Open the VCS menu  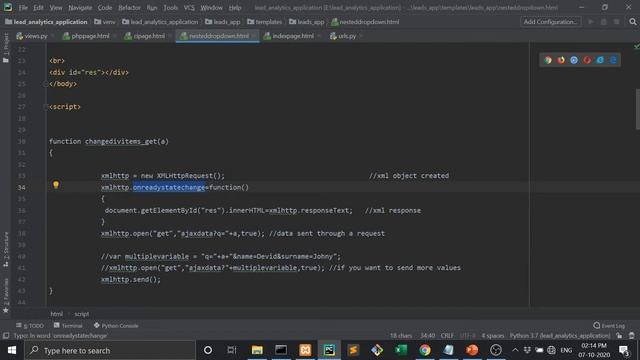189,7
